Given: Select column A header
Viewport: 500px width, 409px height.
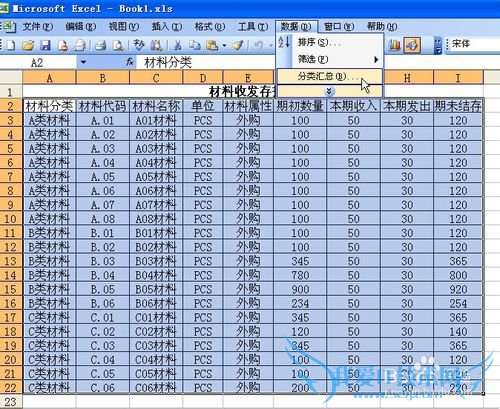Looking at the screenshot, I should pos(49,78).
